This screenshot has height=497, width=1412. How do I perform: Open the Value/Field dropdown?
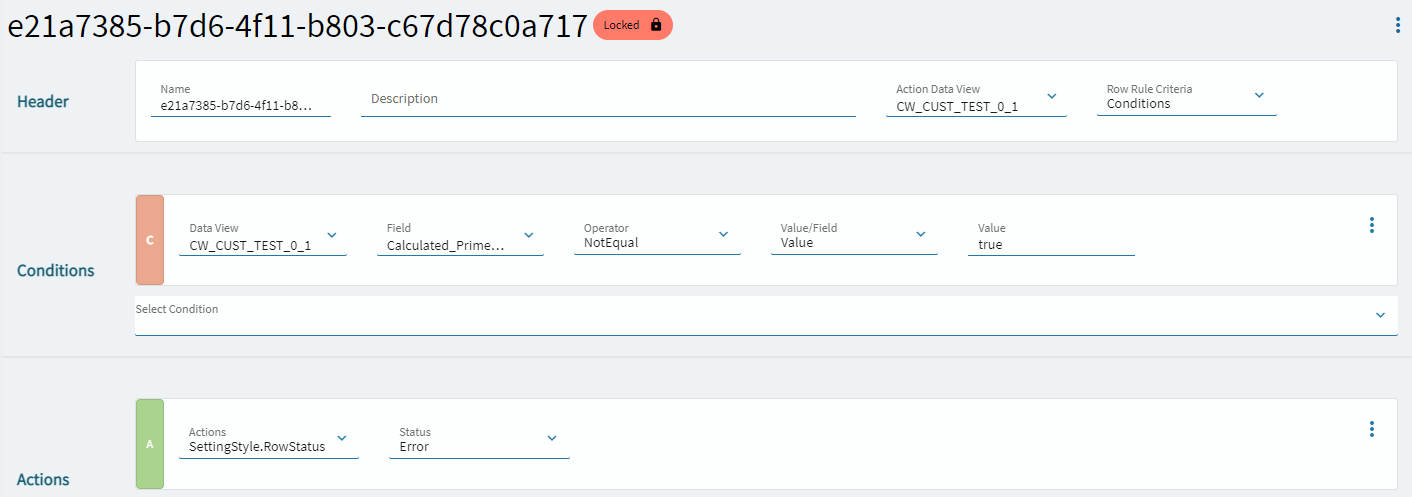coord(854,237)
